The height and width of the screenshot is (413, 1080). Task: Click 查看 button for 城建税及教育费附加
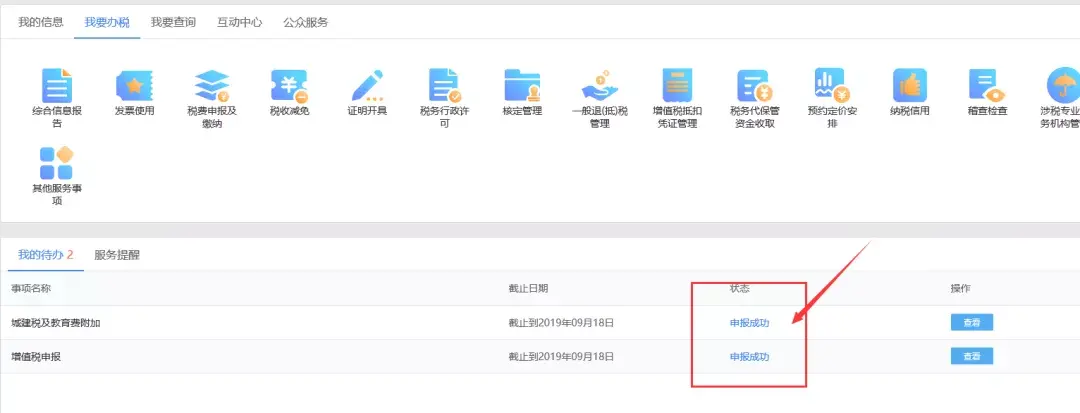[x=971, y=322]
